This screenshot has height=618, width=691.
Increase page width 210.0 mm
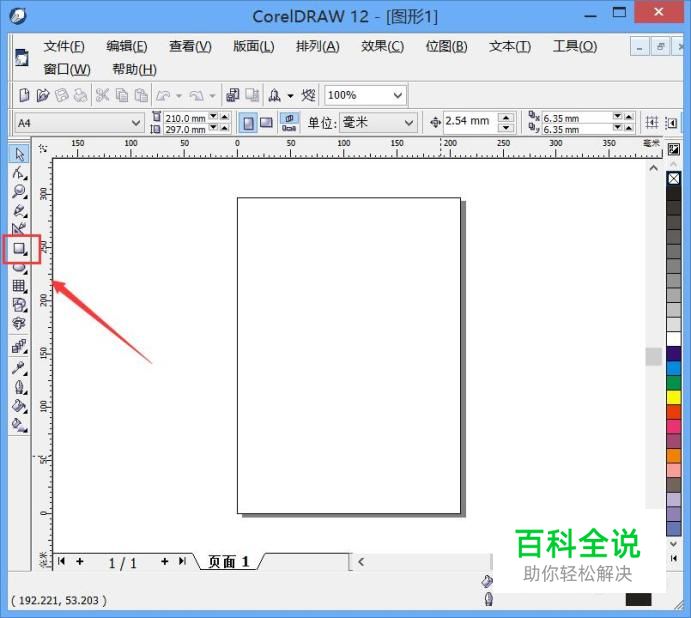(x=225, y=116)
